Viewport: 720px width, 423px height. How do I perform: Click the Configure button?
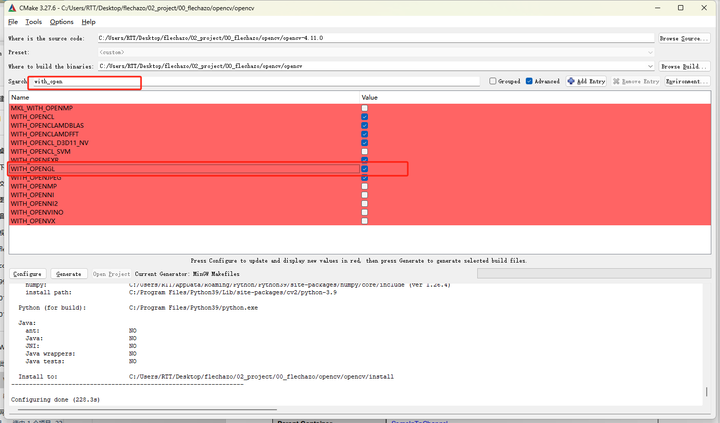click(28, 274)
